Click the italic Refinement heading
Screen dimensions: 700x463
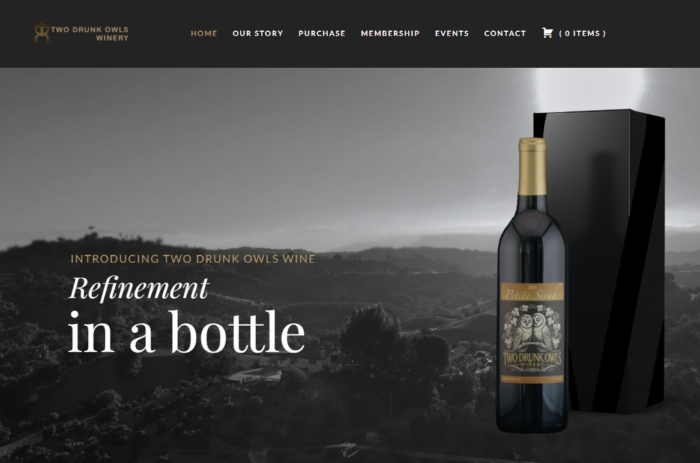(139, 288)
